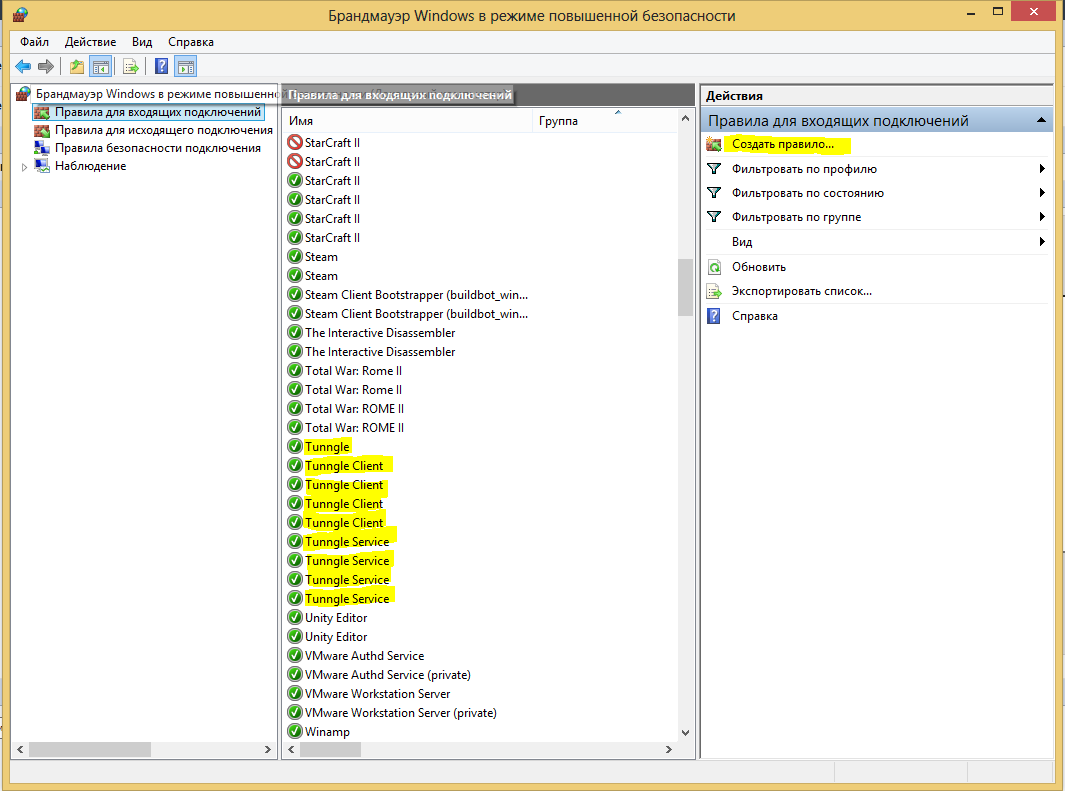Select the Наблюдение tree item
The image size is (1065, 791).
[90, 166]
